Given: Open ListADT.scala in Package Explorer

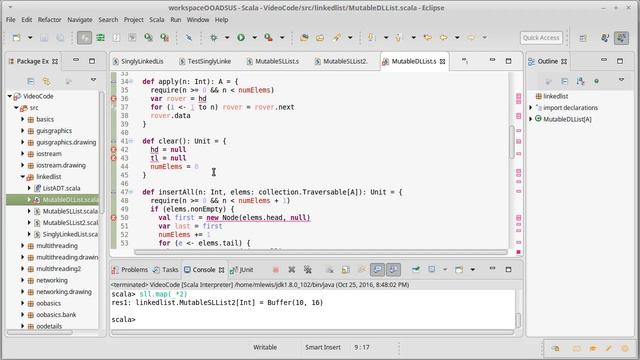Looking at the screenshot, I should tap(61, 188).
